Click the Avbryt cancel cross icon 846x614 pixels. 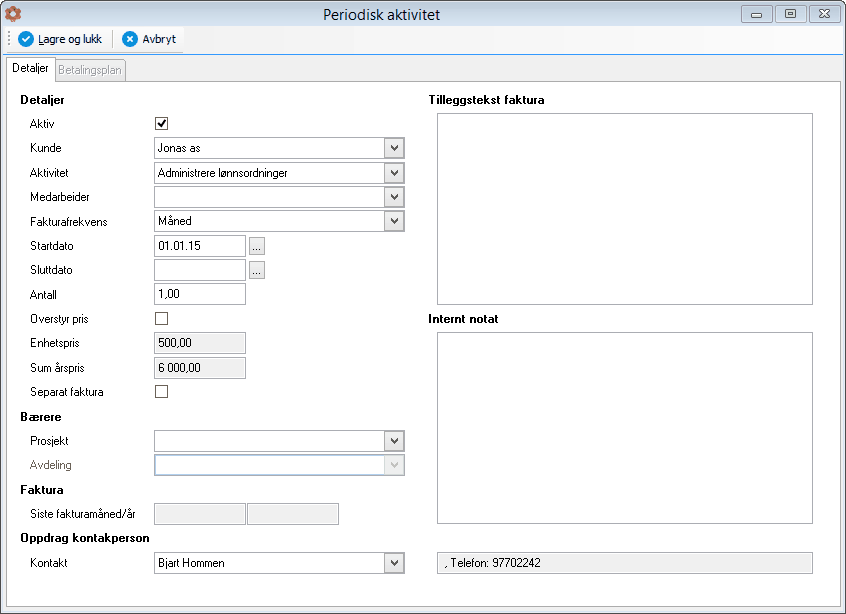click(129, 39)
